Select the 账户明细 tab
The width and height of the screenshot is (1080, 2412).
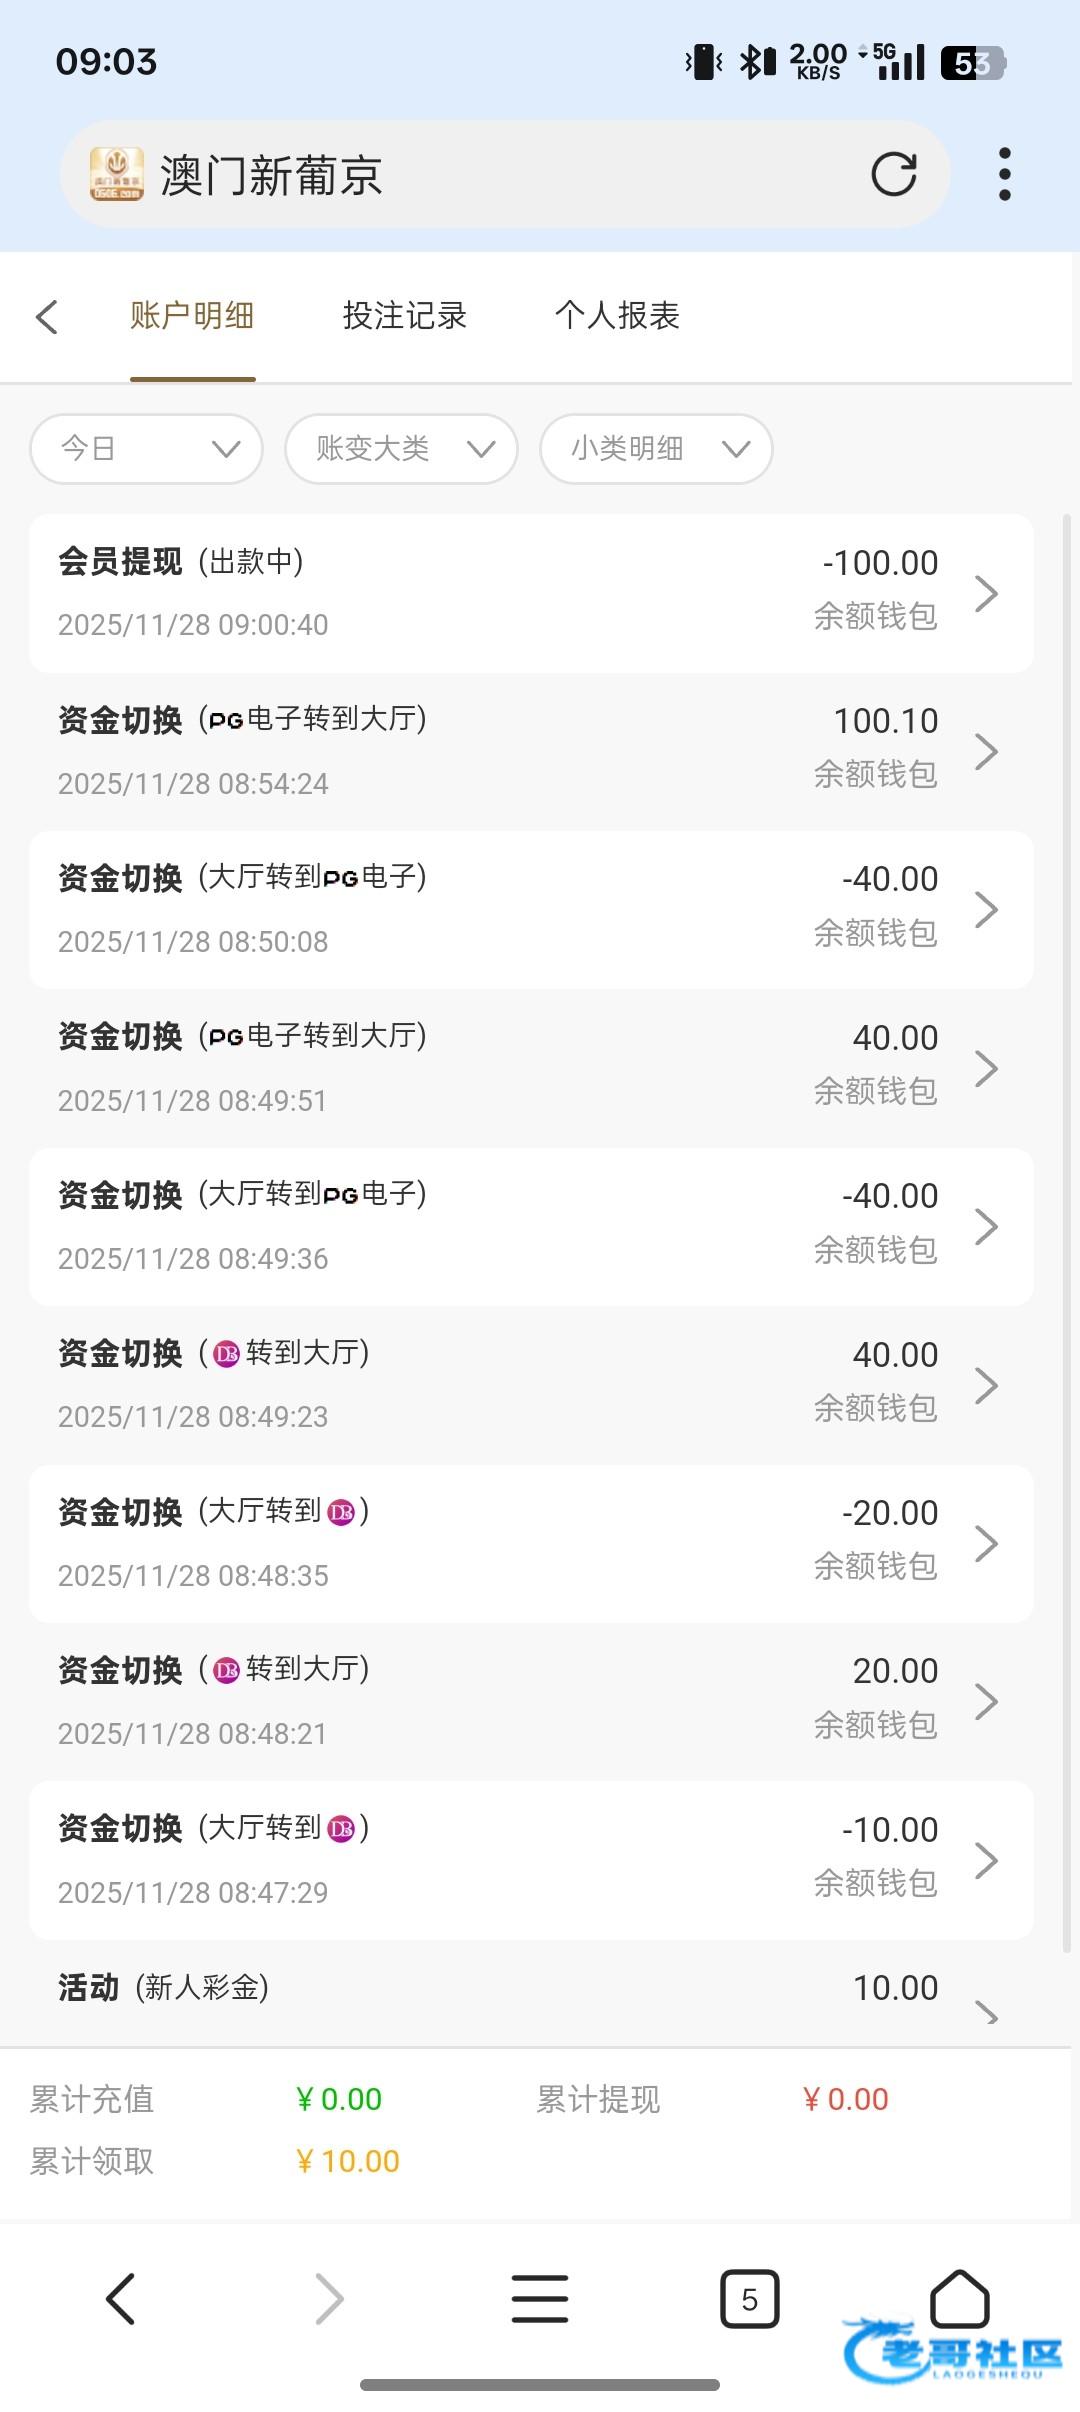tap(192, 316)
